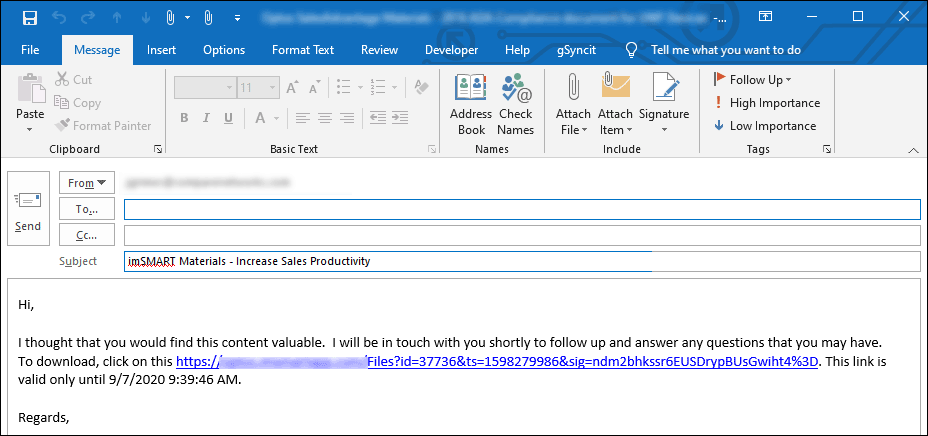Click the To... button

[x=87, y=209]
